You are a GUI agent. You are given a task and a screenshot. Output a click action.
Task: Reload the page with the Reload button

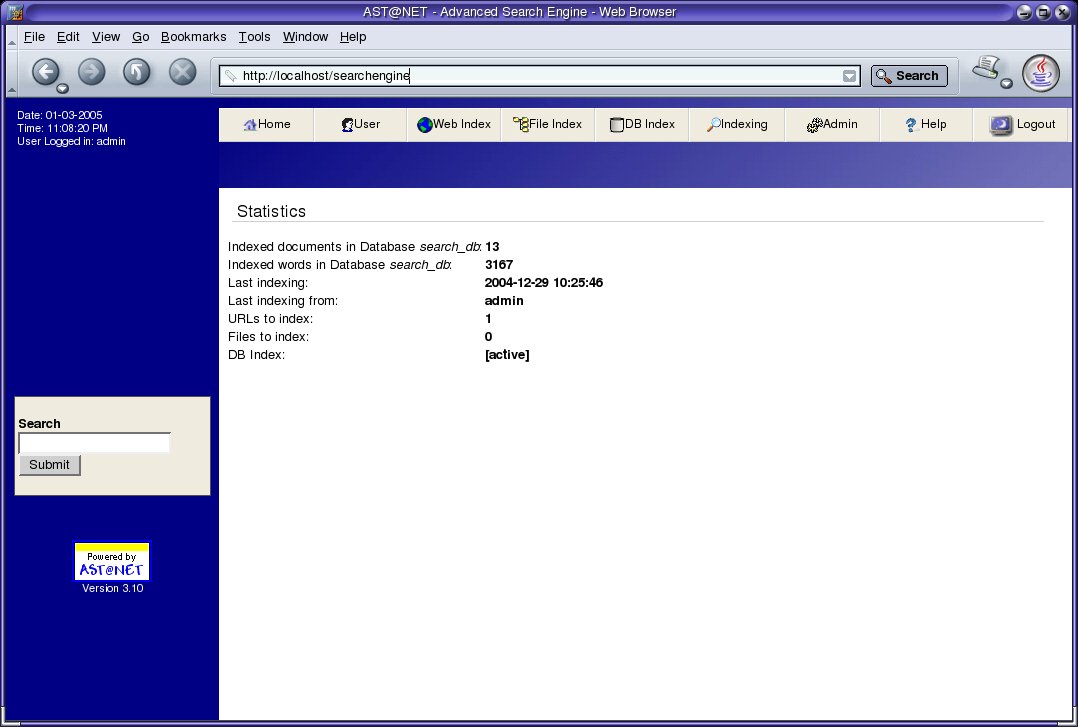137,72
